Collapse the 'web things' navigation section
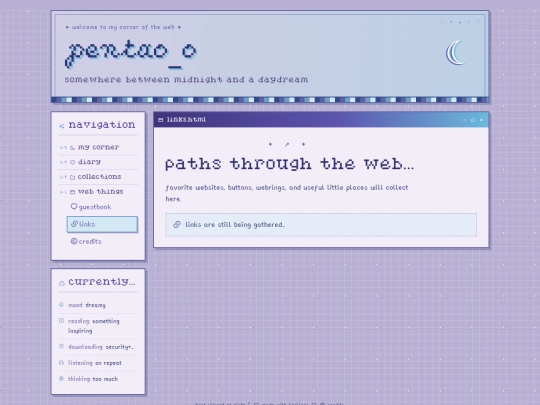 [98, 191]
